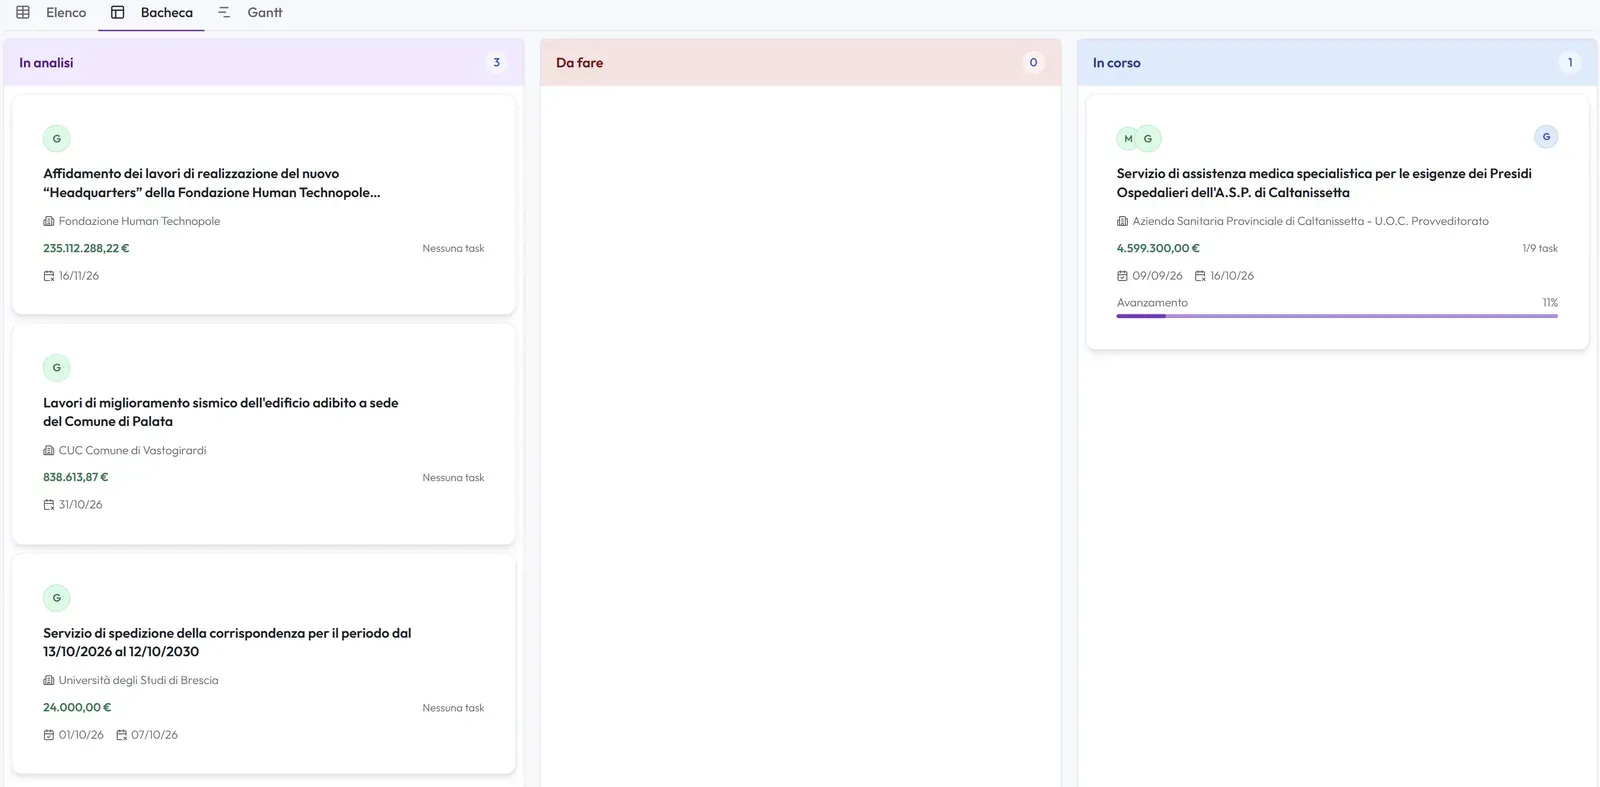This screenshot has width=1600, height=787.
Task: Click the count badge 3 in In analisi
Action: (496, 62)
